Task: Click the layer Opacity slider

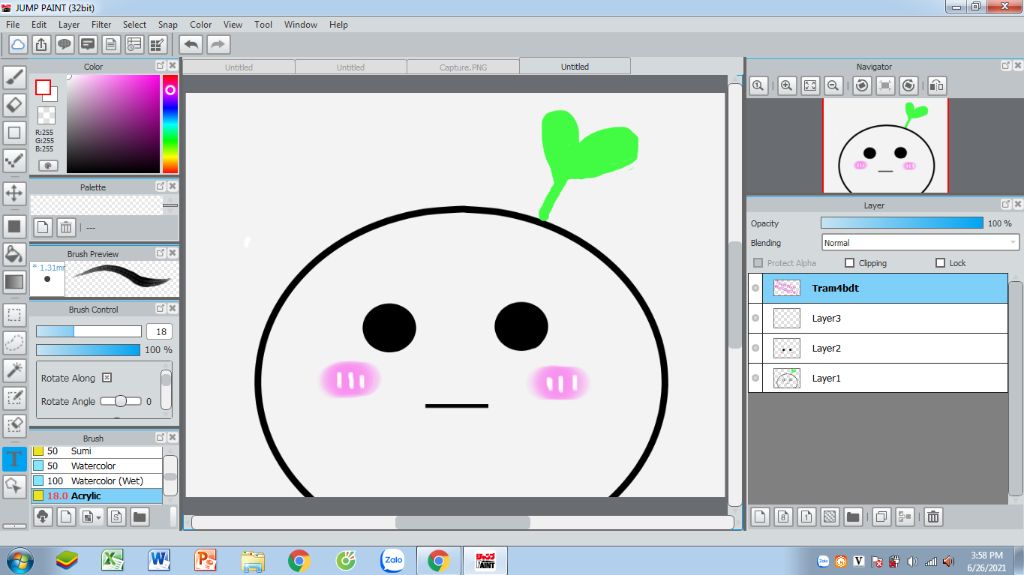Action: (902, 223)
